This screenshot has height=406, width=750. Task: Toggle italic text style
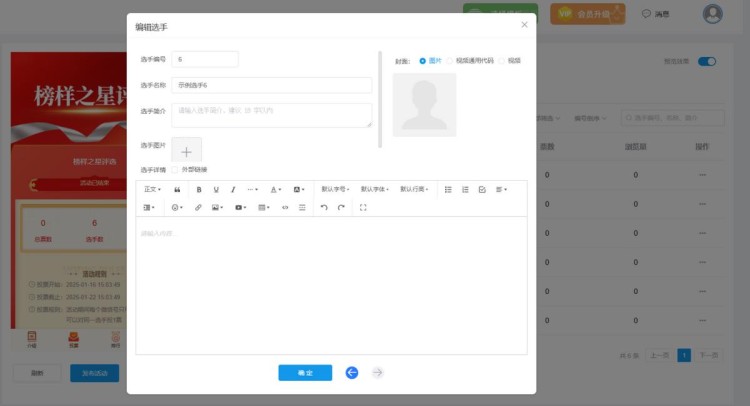(x=233, y=189)
